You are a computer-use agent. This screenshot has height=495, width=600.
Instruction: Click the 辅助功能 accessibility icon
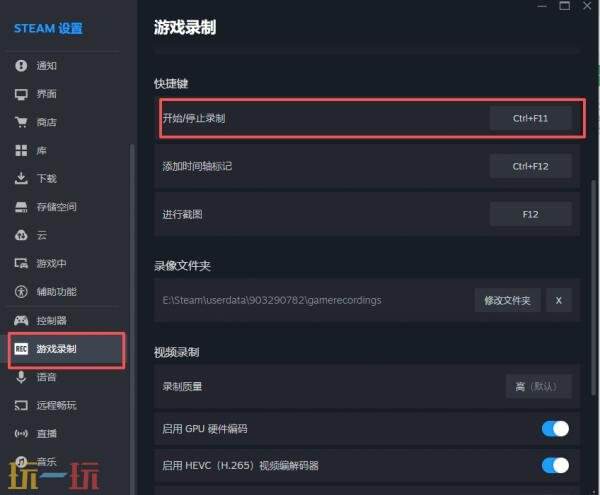point(21,291)
